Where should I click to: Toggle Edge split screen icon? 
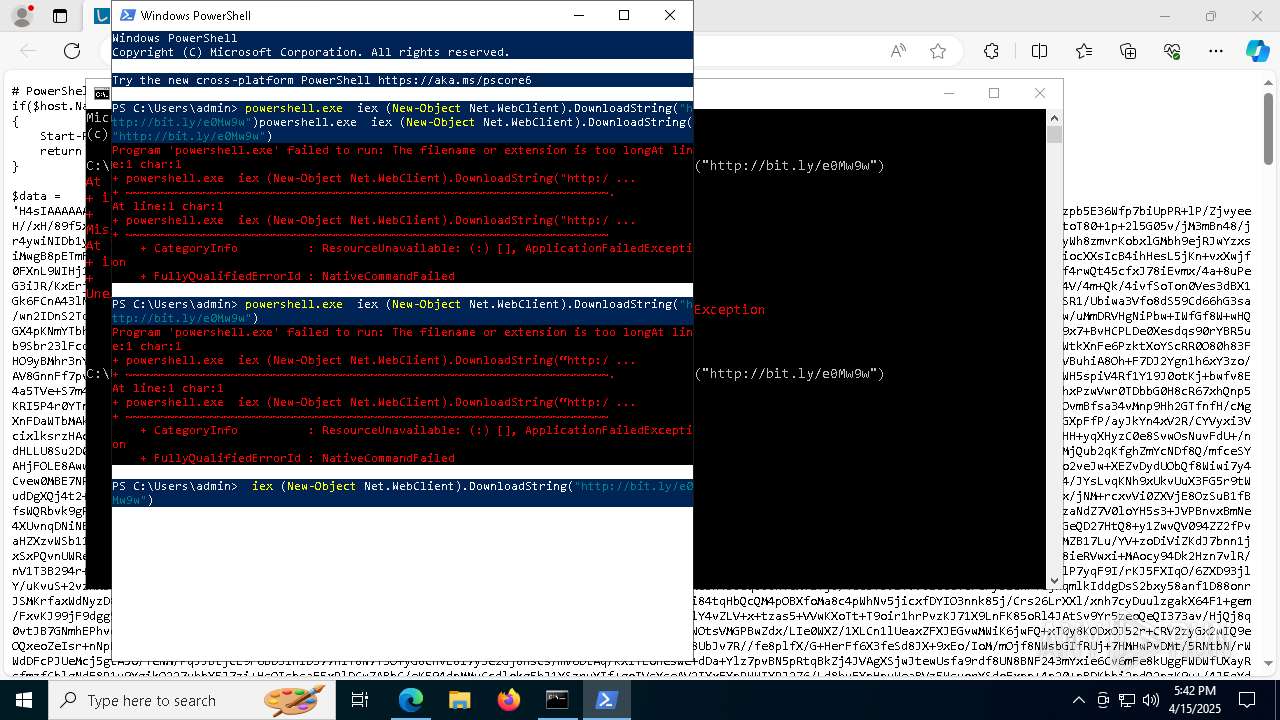[1039, 51]
